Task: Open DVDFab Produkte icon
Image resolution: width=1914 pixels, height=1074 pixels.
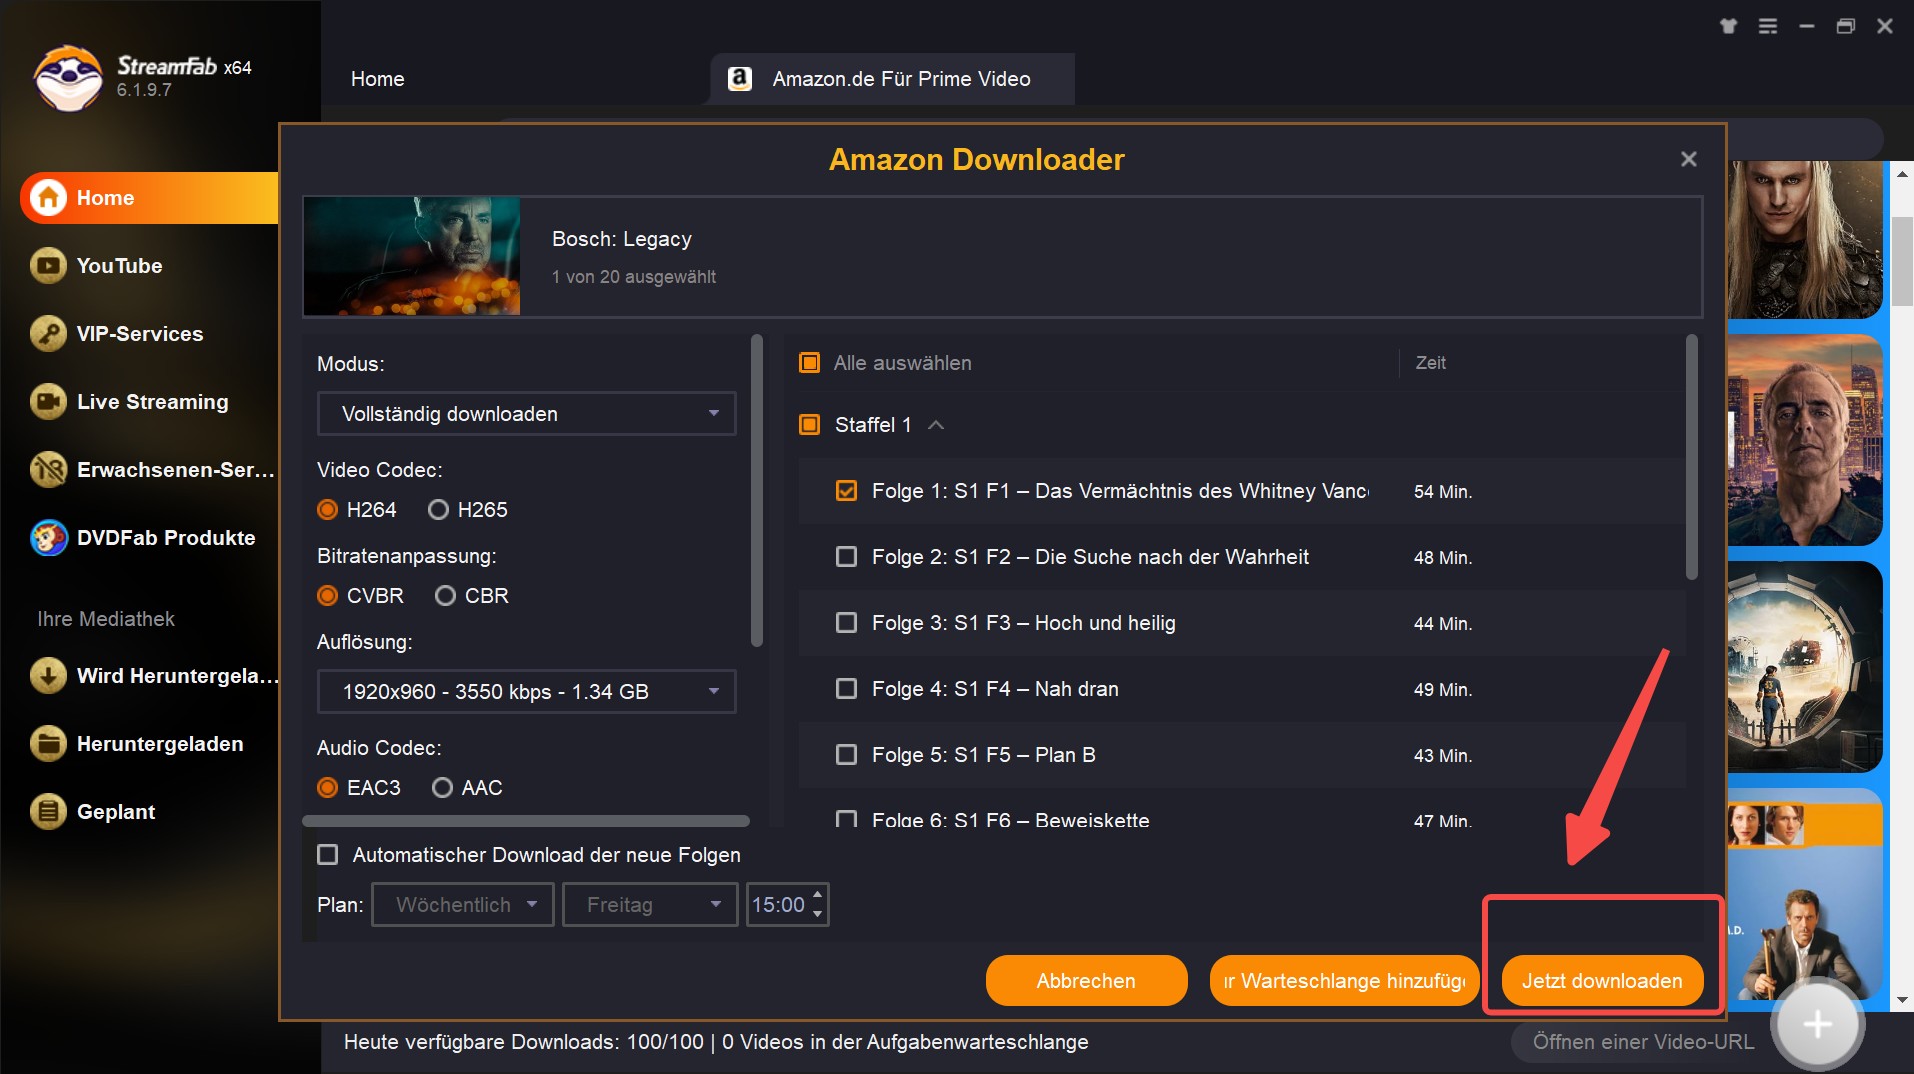Action: coord(48,538)
